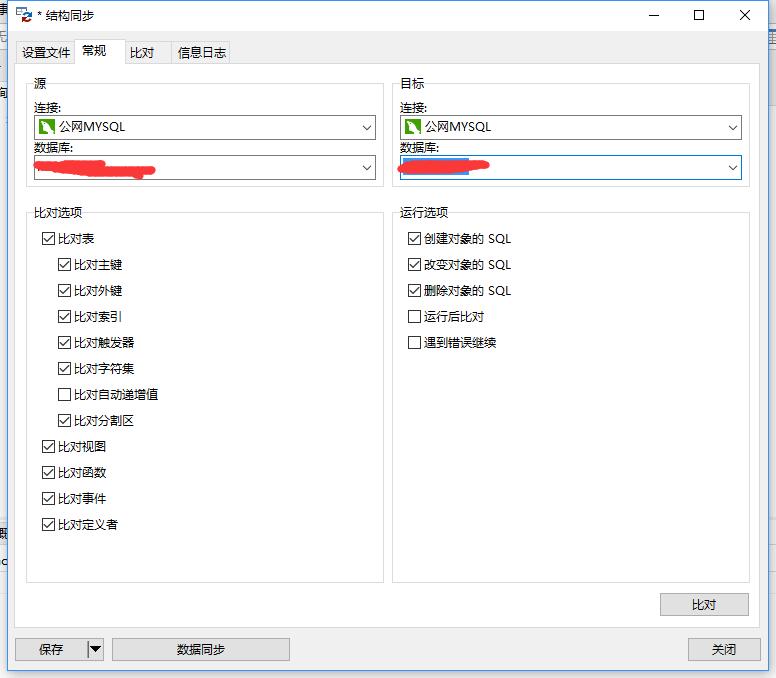Open the source 数据库 dropdown list
This screenshot has width=776, height=678.
[367, 168]
